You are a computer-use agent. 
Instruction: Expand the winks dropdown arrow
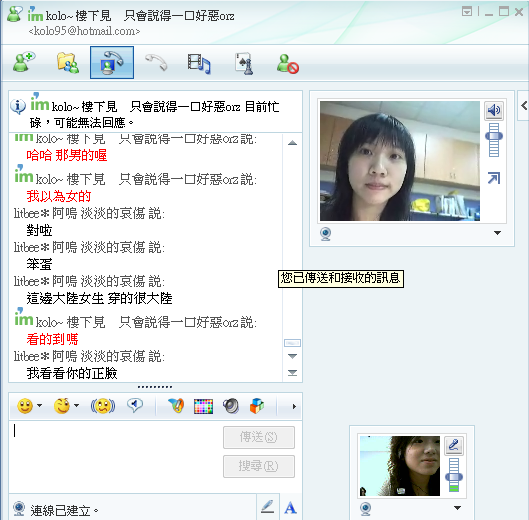77,406
